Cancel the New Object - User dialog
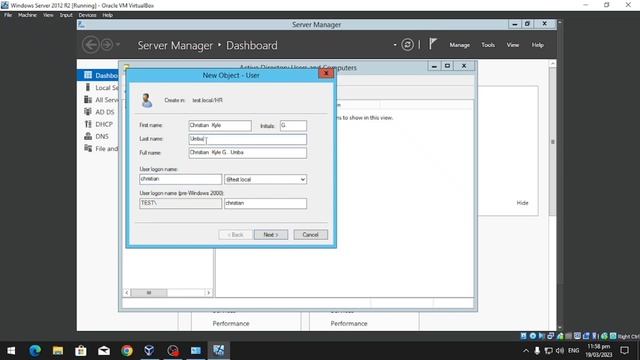640x360 pixels. click(310, 235)
